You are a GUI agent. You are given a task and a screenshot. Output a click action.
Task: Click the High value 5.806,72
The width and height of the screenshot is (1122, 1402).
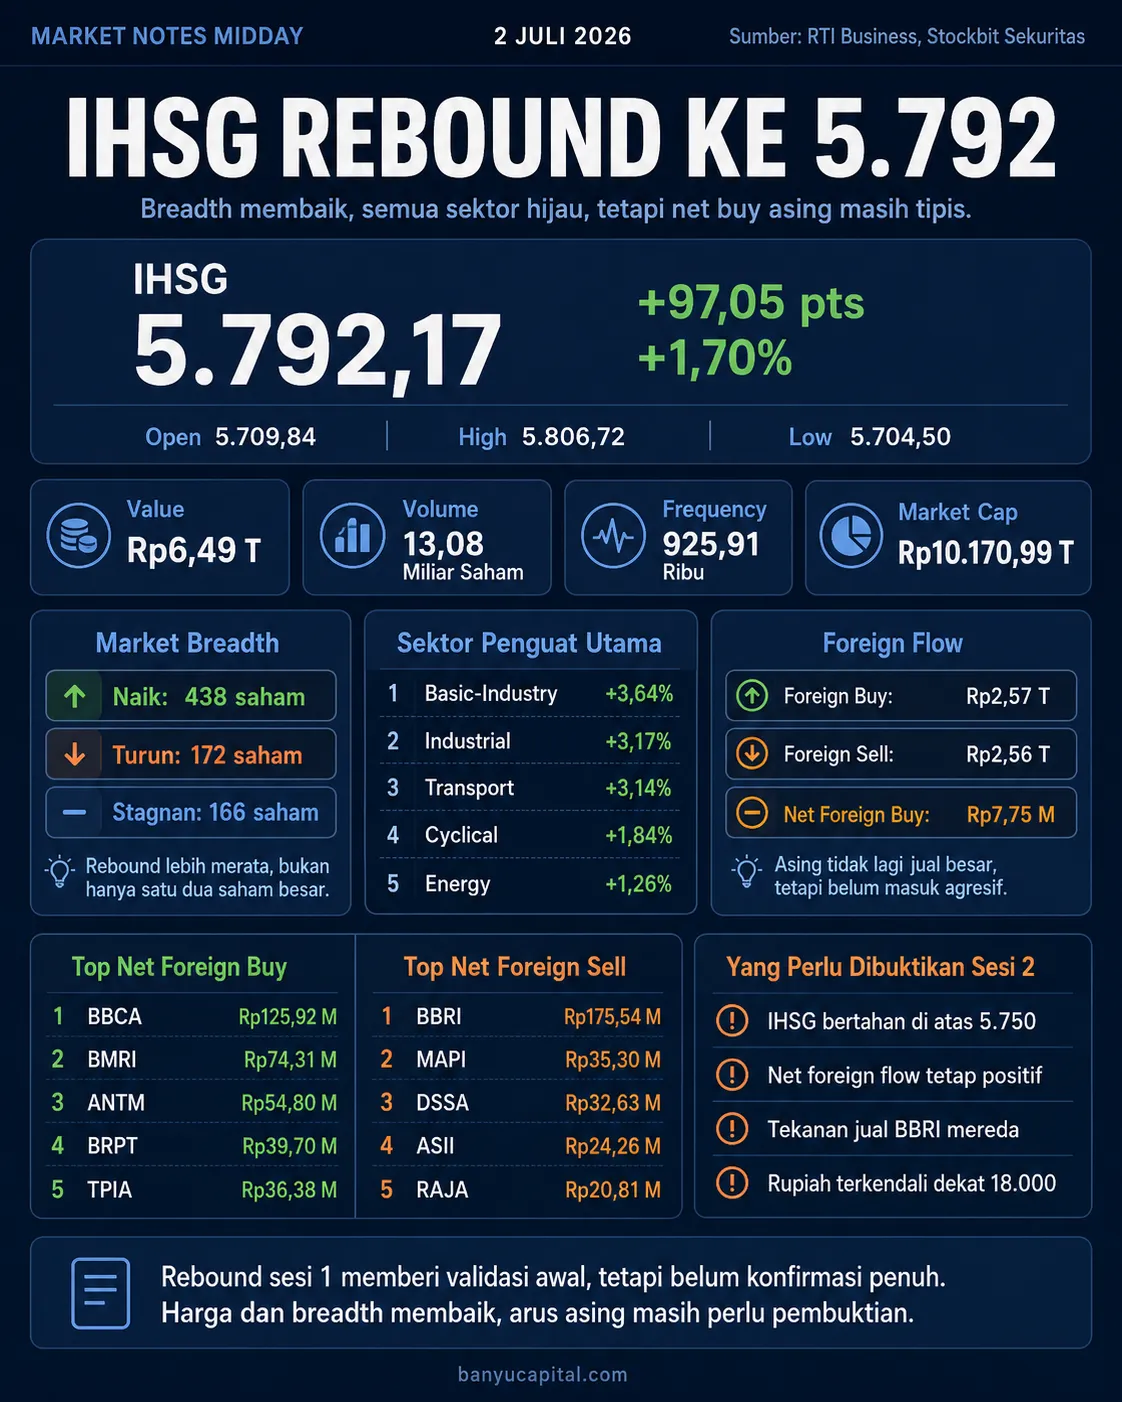tap(573, 437)
